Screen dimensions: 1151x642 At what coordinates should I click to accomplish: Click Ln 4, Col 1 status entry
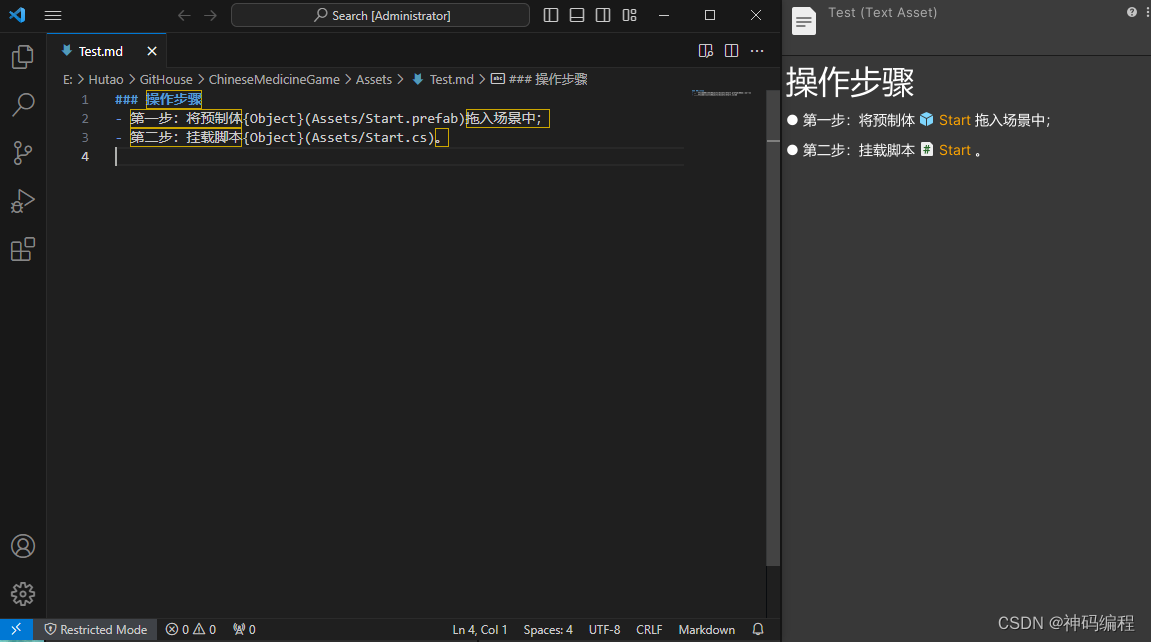pyautogui.click(x=479, y=630)
